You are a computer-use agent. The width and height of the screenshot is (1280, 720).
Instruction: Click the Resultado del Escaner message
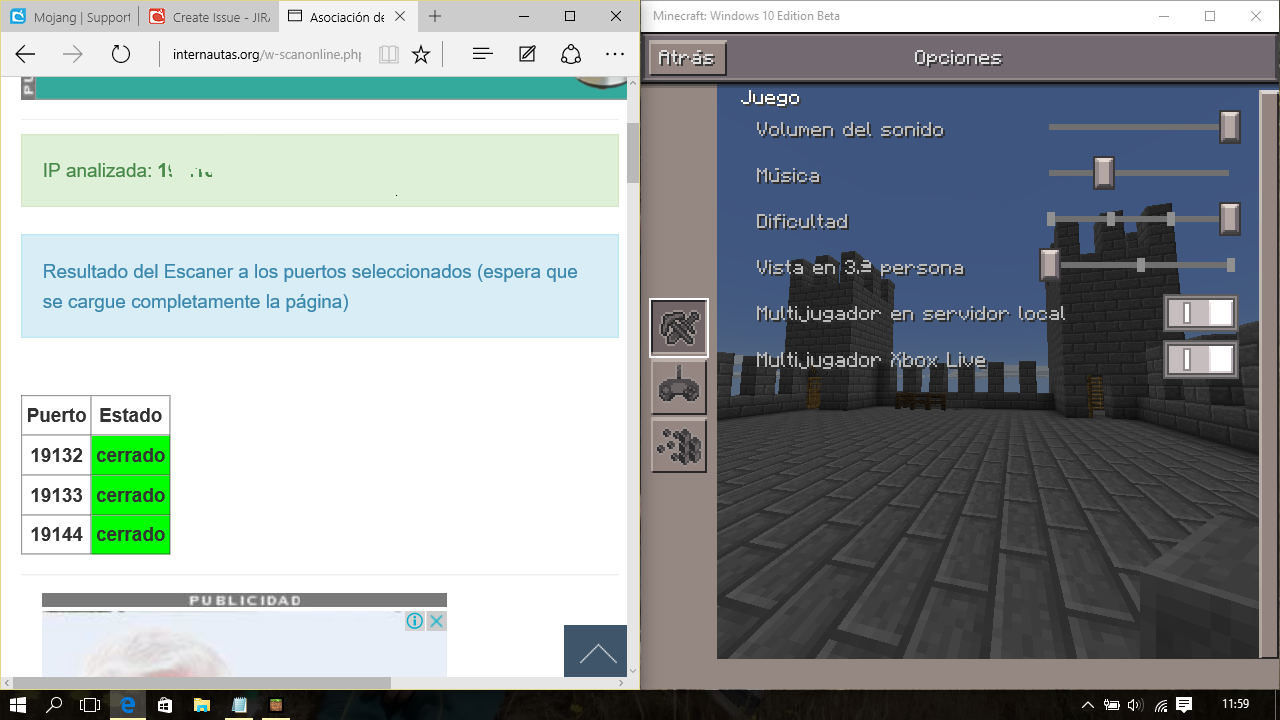pos(310,286)
